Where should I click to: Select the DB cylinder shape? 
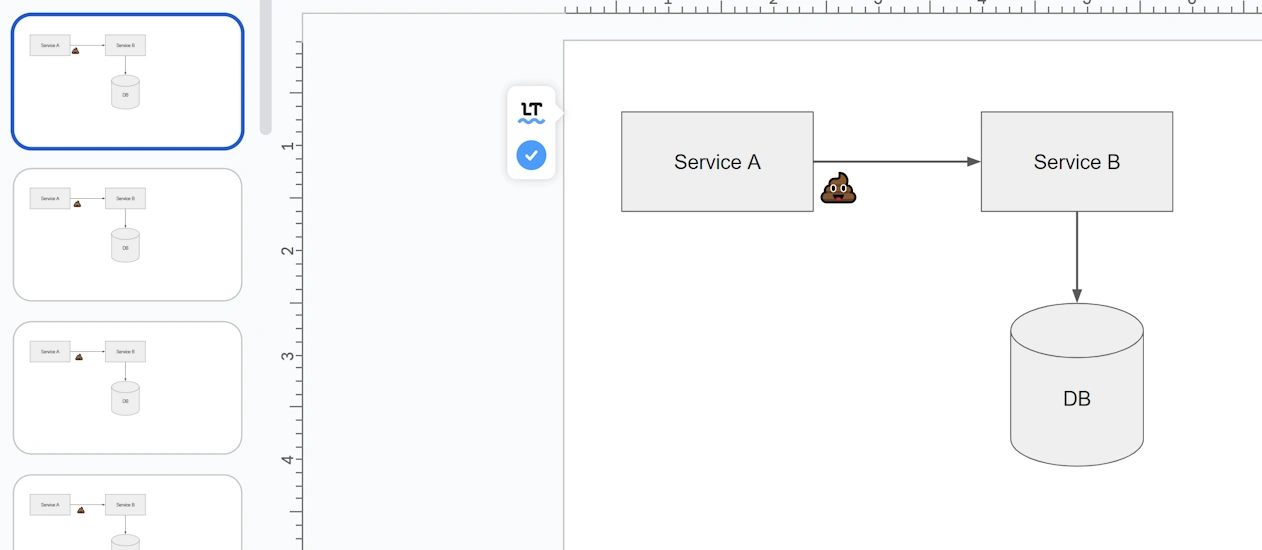pyautogui.click(x=1076, y=384)
